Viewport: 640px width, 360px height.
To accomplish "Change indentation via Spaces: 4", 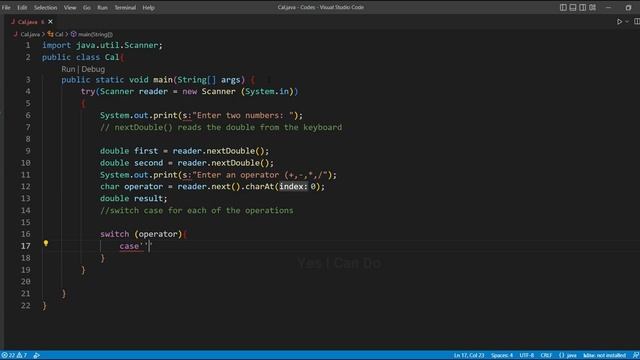I will point(502,356).
